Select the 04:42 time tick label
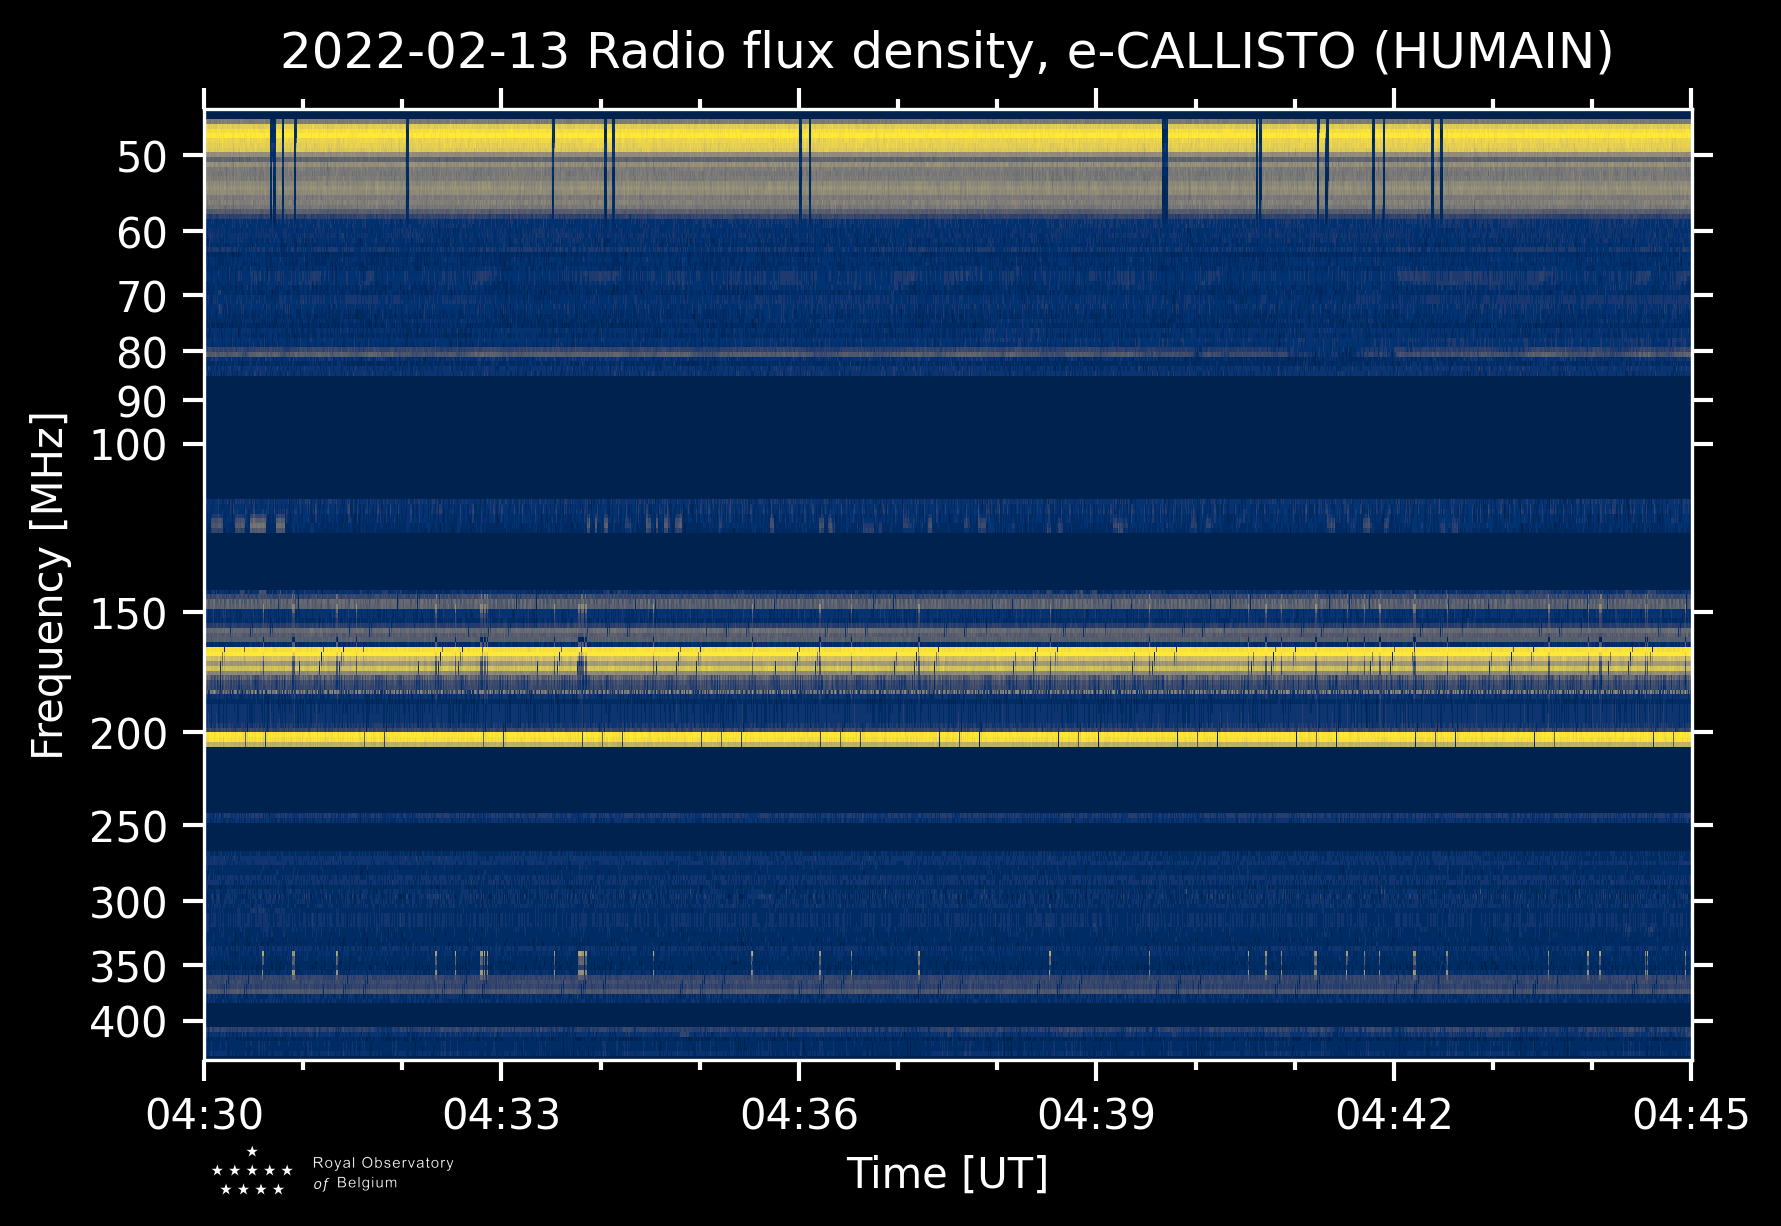1781x1226 pixels. 1394,1114
